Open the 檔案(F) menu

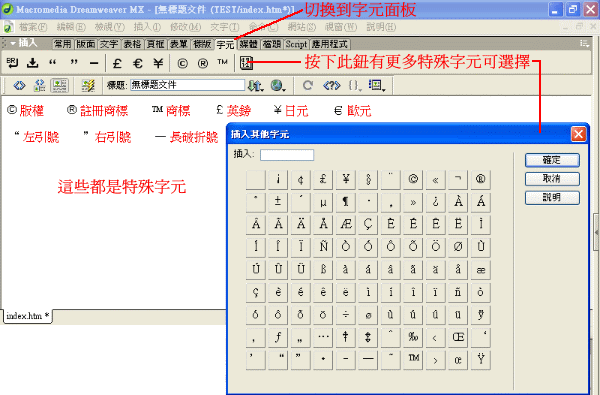33,27
